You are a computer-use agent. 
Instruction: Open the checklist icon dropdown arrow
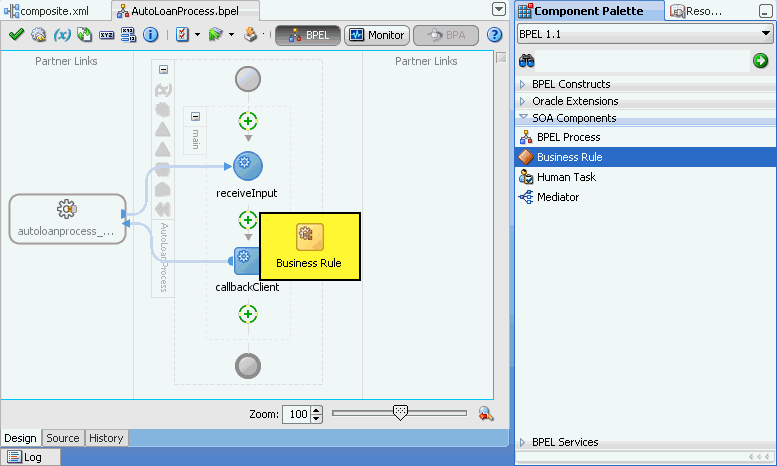click(x=197, y=35)
